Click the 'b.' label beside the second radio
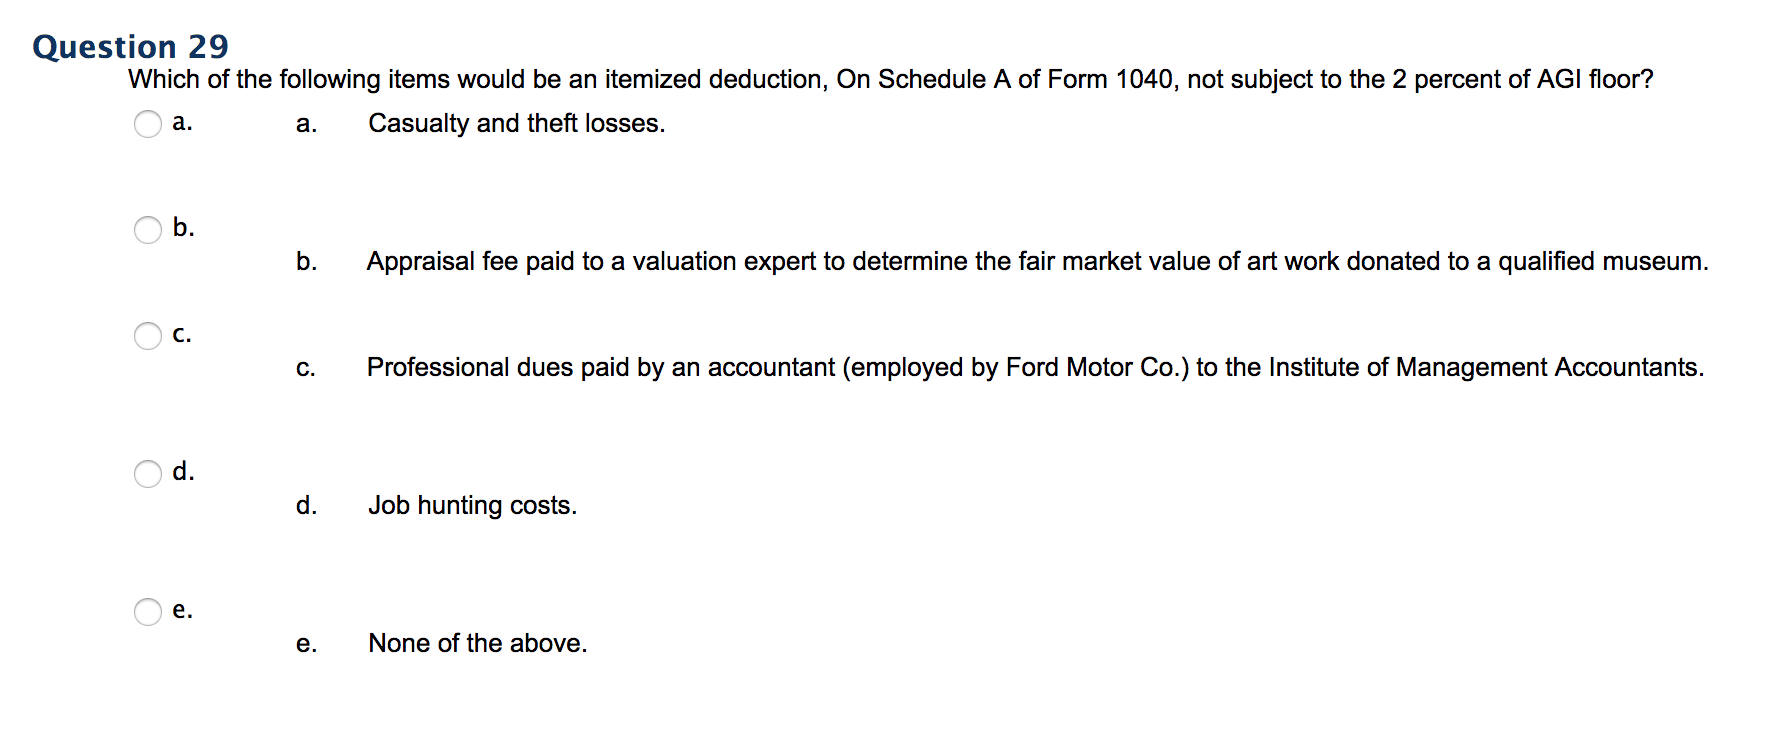This screenshot has height=736, width=1792. [183, 227]
